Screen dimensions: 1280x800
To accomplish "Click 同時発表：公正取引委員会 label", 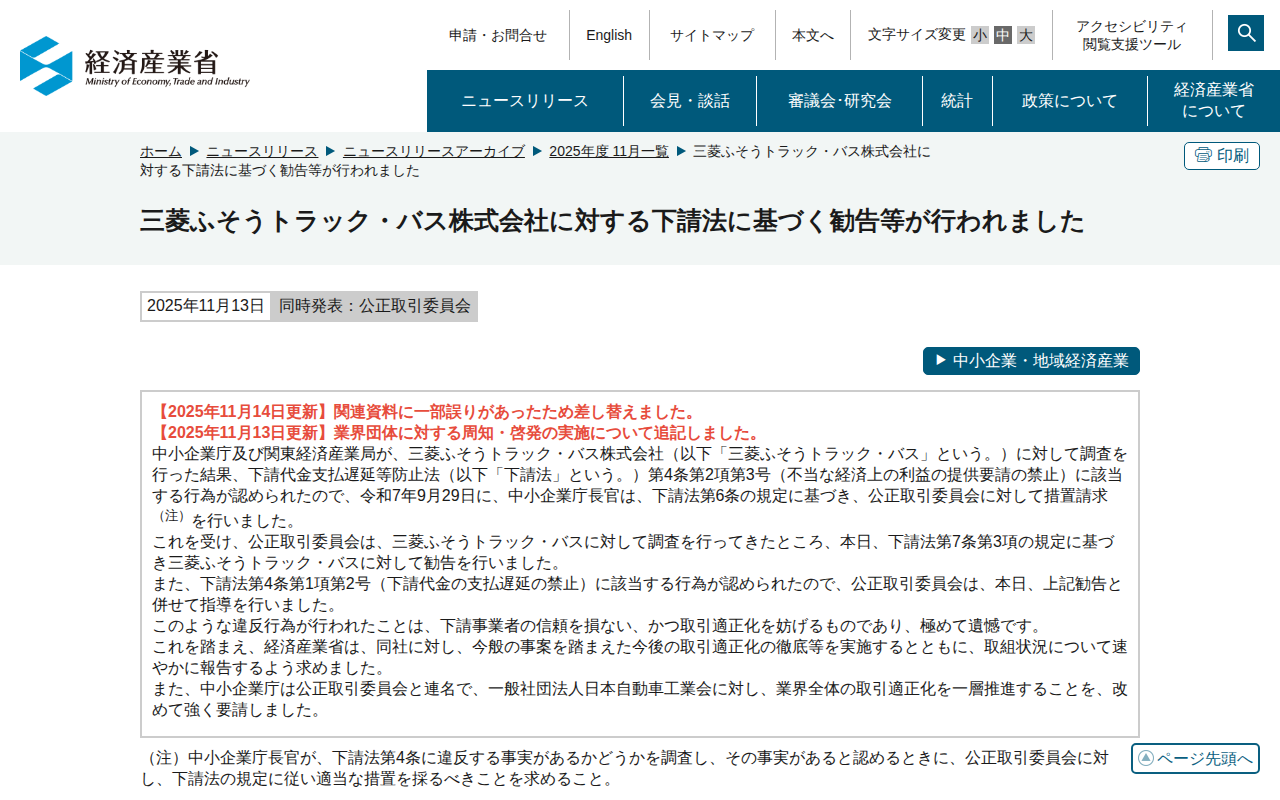I will pyautogui.click(x=375, y=306).
